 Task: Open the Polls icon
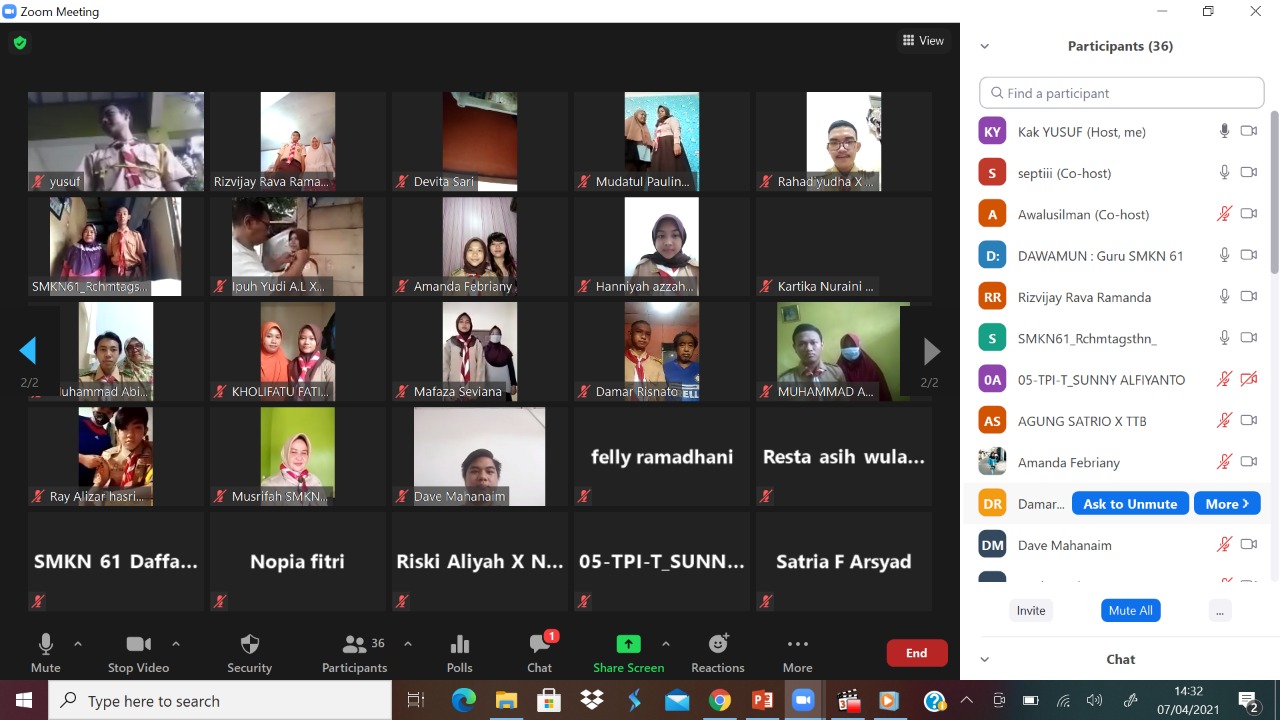click(460, 645)
